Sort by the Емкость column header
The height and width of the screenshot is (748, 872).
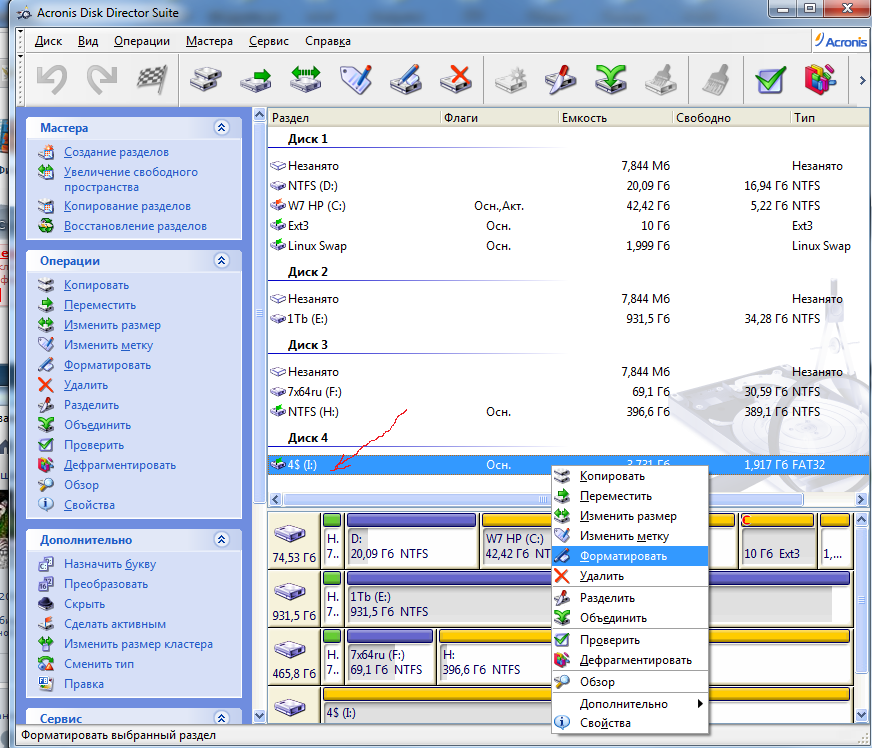click(615, 118)
